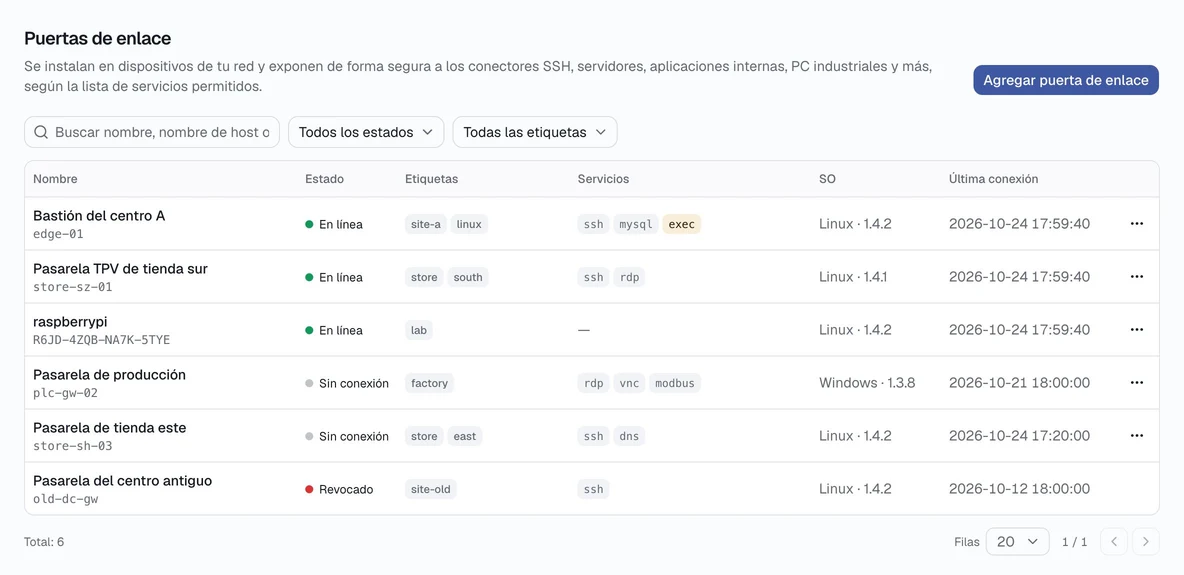Click the search magnifier icon
Image resolution: width=1184 pixels, height=575 pixels.
coord(42,132)
